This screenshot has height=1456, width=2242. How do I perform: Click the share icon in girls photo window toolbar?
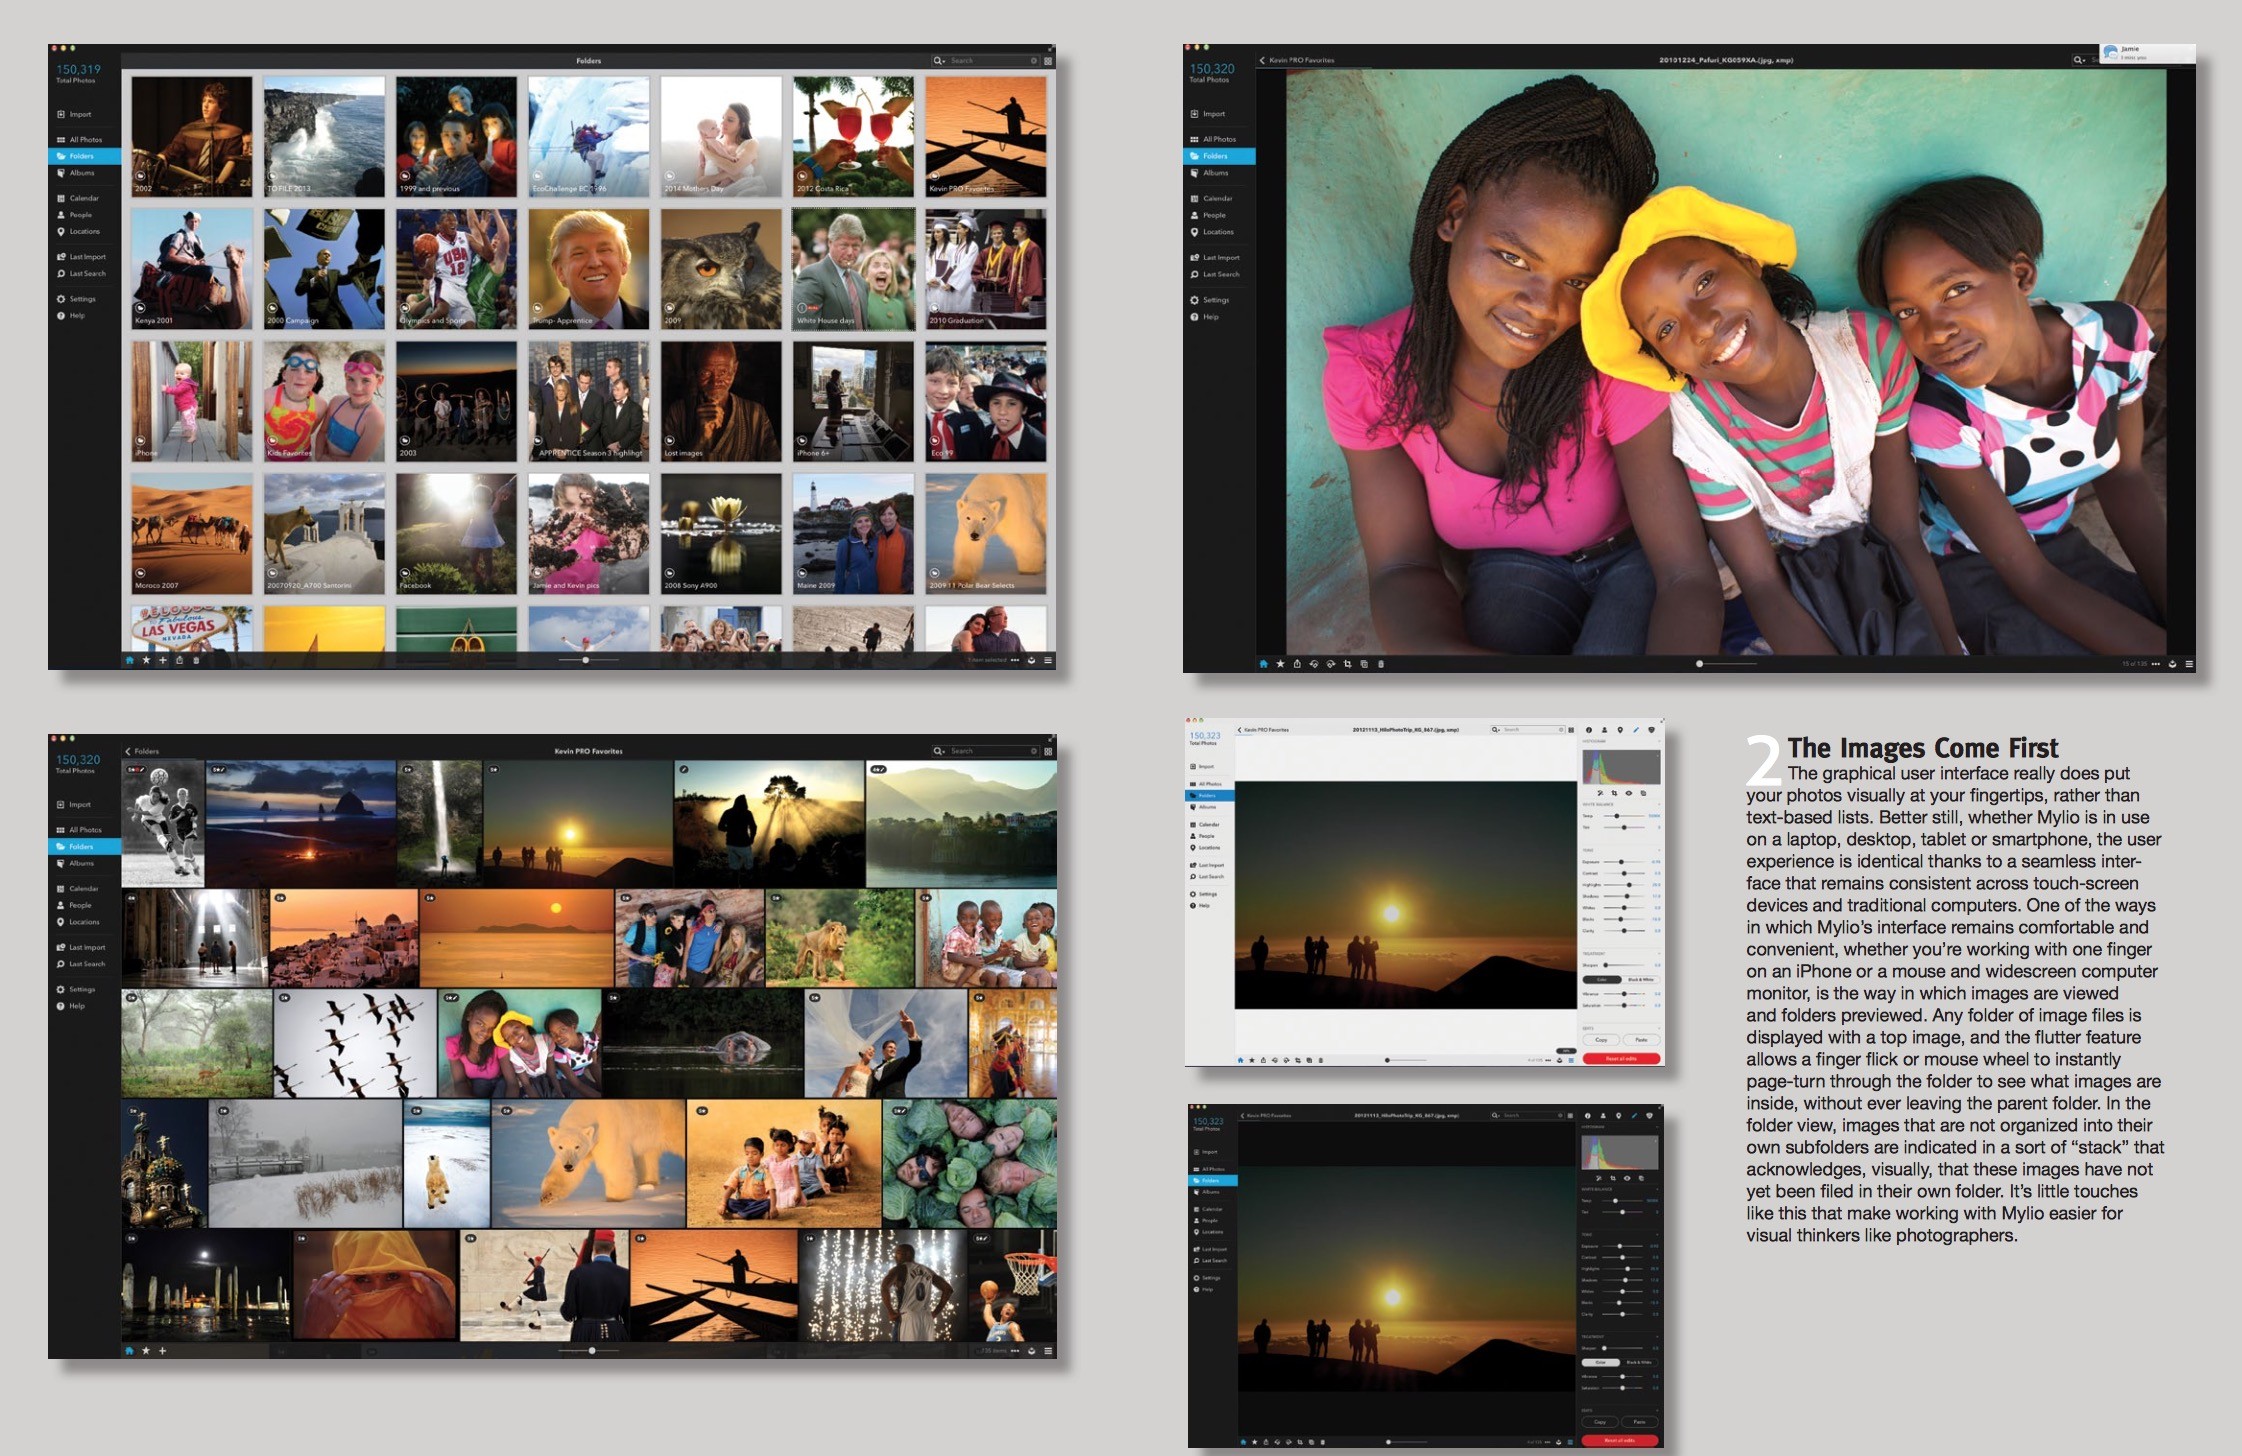coord(1297,663)
